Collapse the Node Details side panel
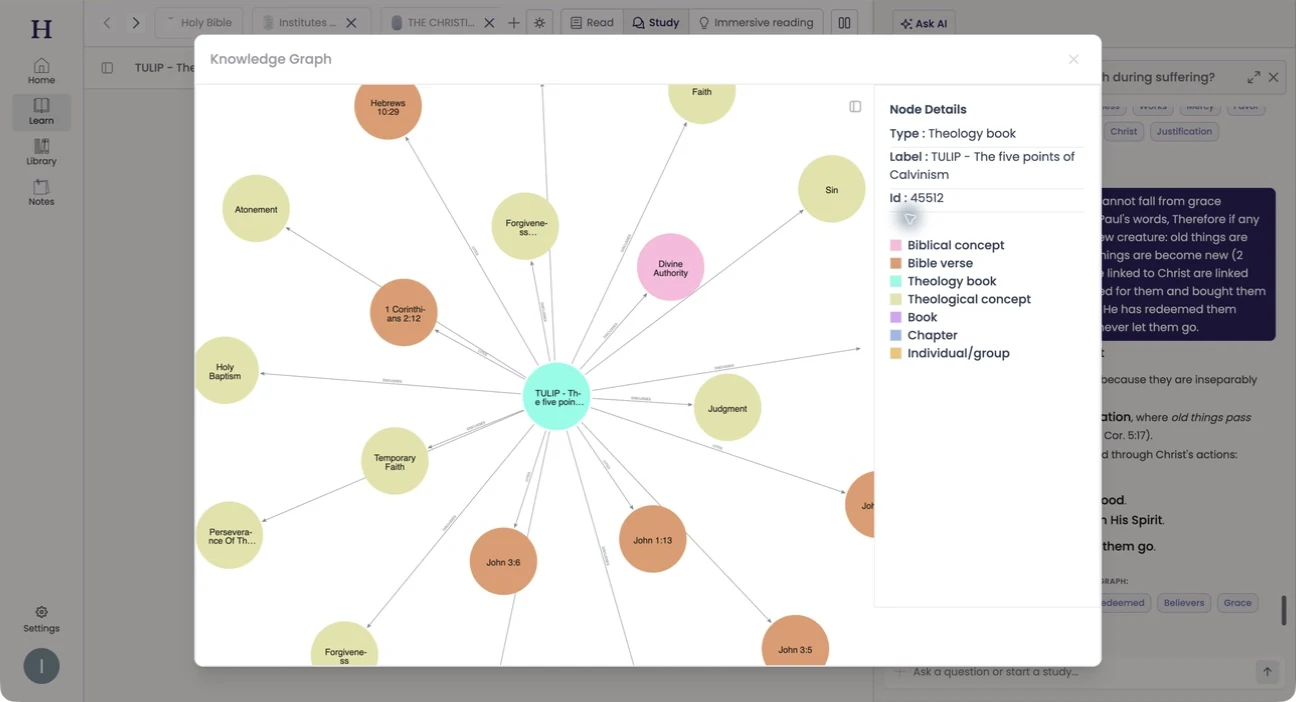Image resolution: width=1296 pixels, height=702 pixels. click(855, 107)
